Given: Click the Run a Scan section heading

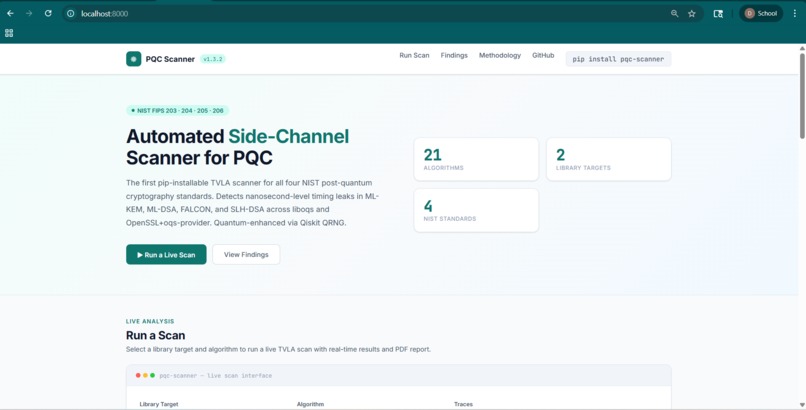Looking at the screenshot, I should click(x=155, y=335).
